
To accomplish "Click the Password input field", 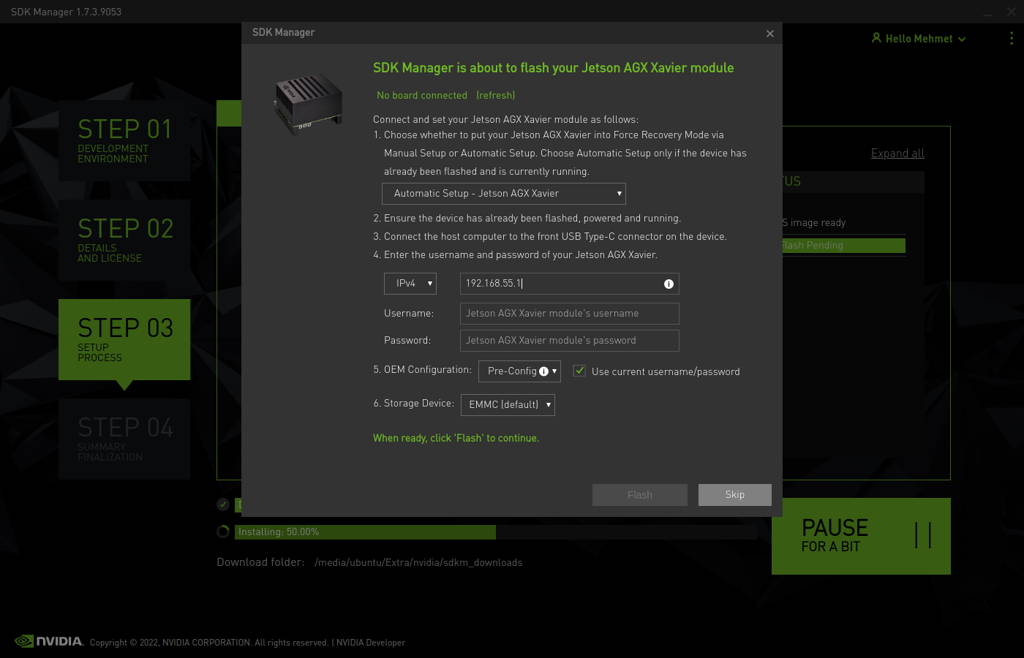I will pos(569,340).
